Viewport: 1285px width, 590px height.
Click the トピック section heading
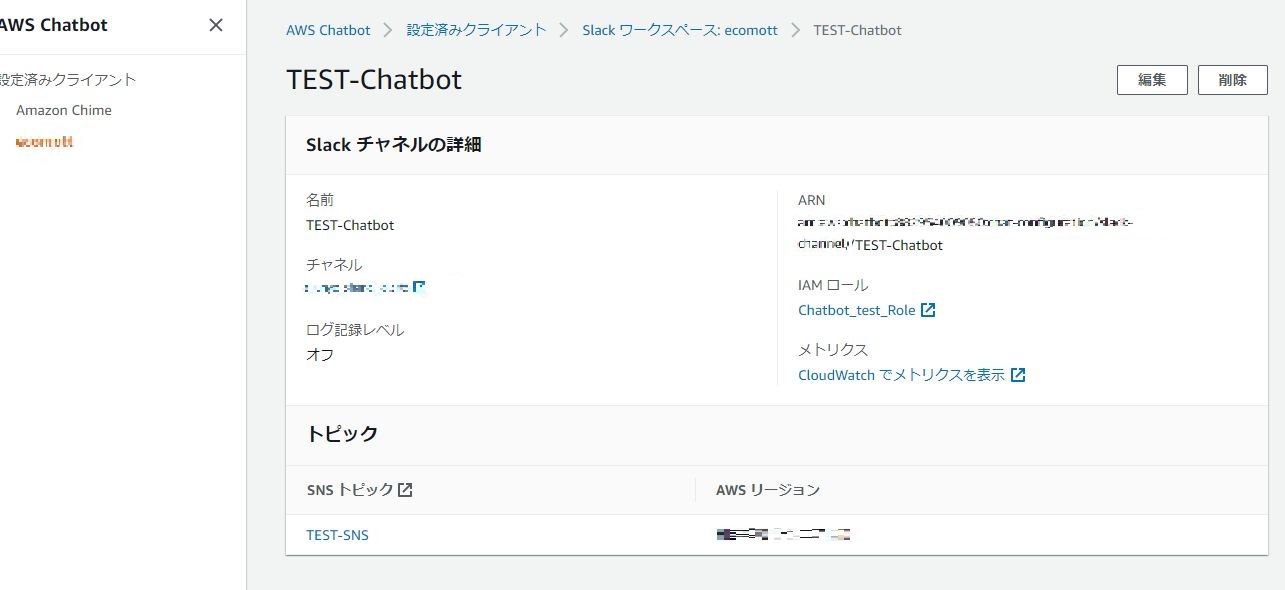(x=342, y=434)
